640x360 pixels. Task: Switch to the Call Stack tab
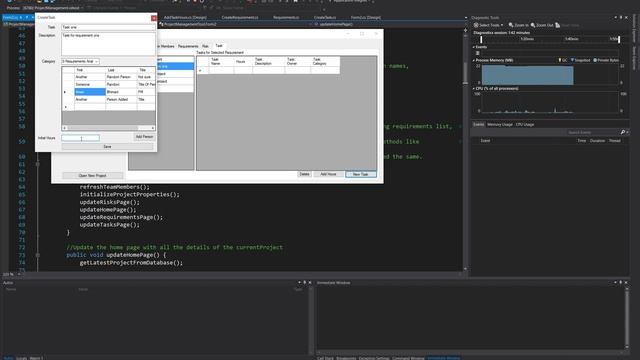coord(325,358)
